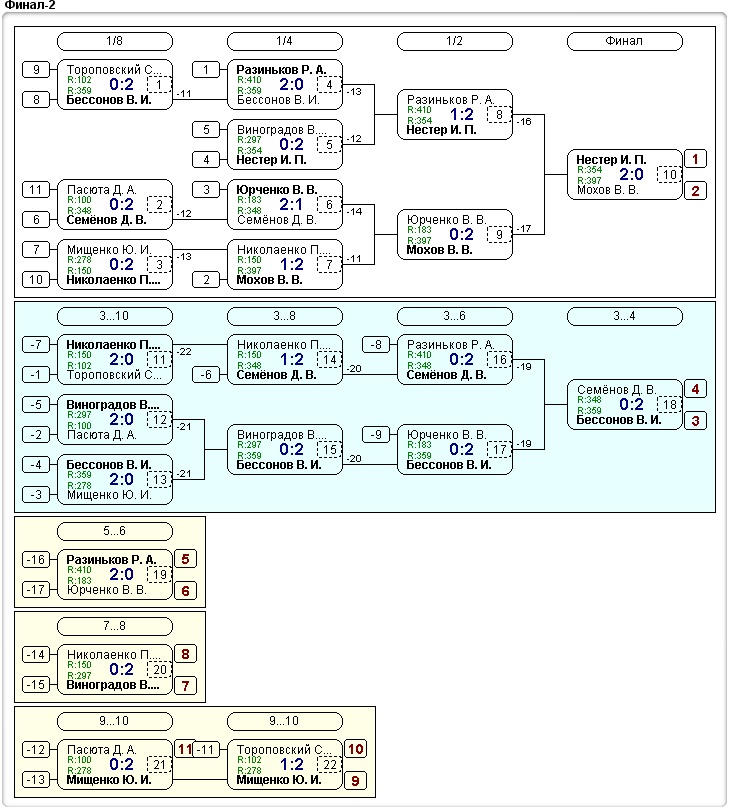This screenshot has height=809, width=729.
Task: Click source box -14 beside Николаенко
Action: click(36, 655)
